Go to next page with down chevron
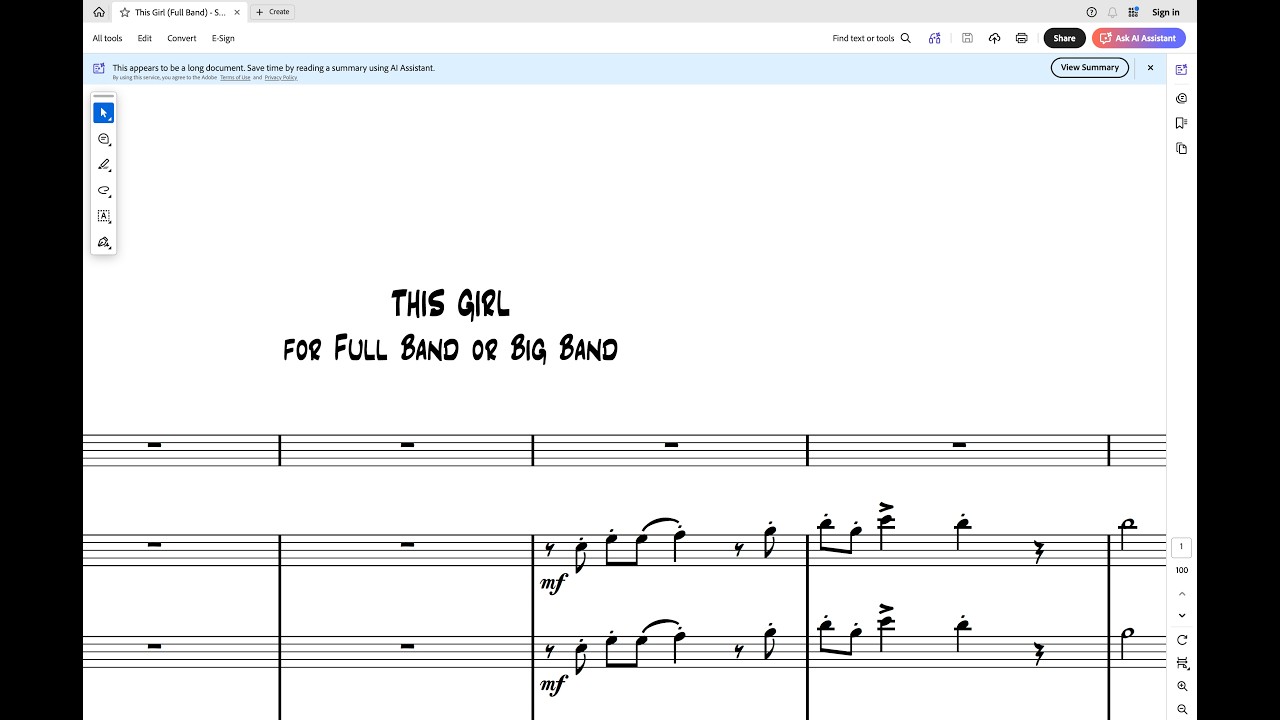Image resolution: width=1280 pixels, height=720 pixels. [1182, 615]
